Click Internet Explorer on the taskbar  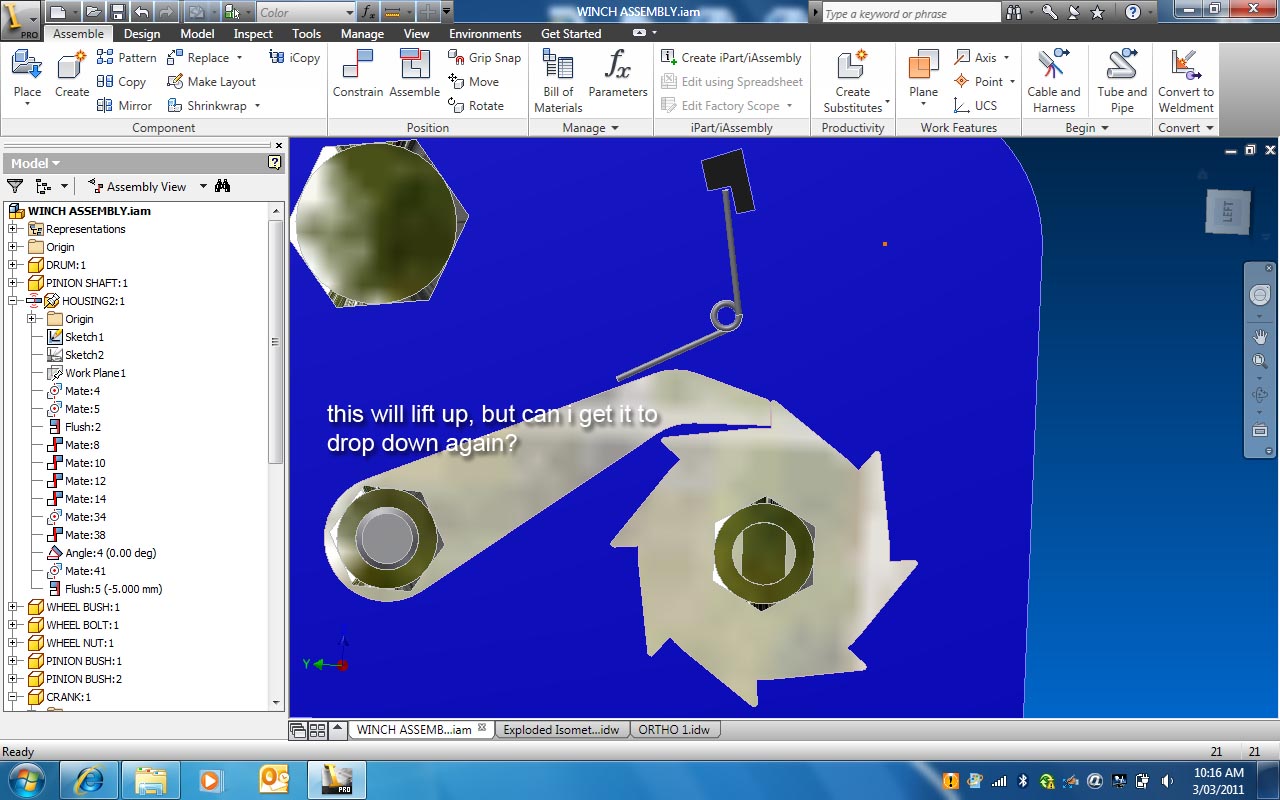coord(87,778)
